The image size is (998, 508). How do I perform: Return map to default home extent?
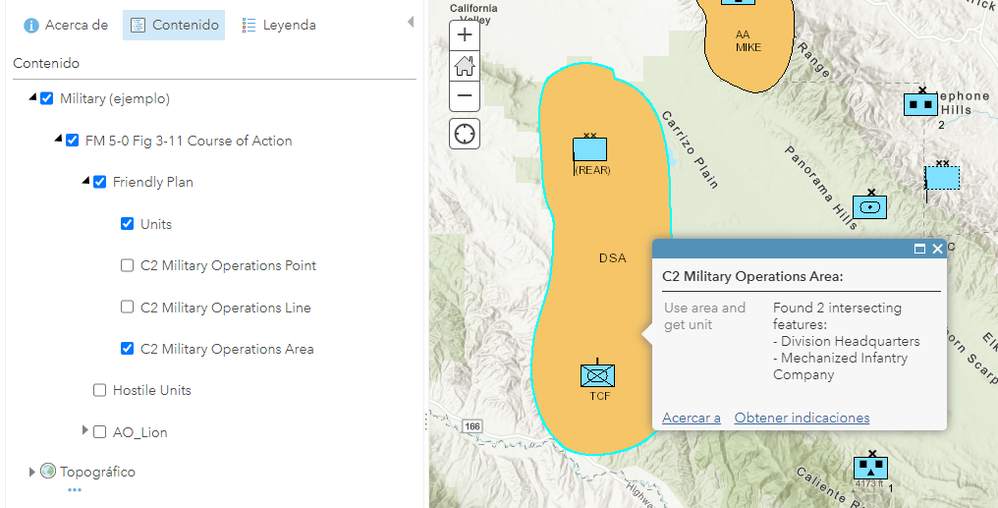(465, 65)
